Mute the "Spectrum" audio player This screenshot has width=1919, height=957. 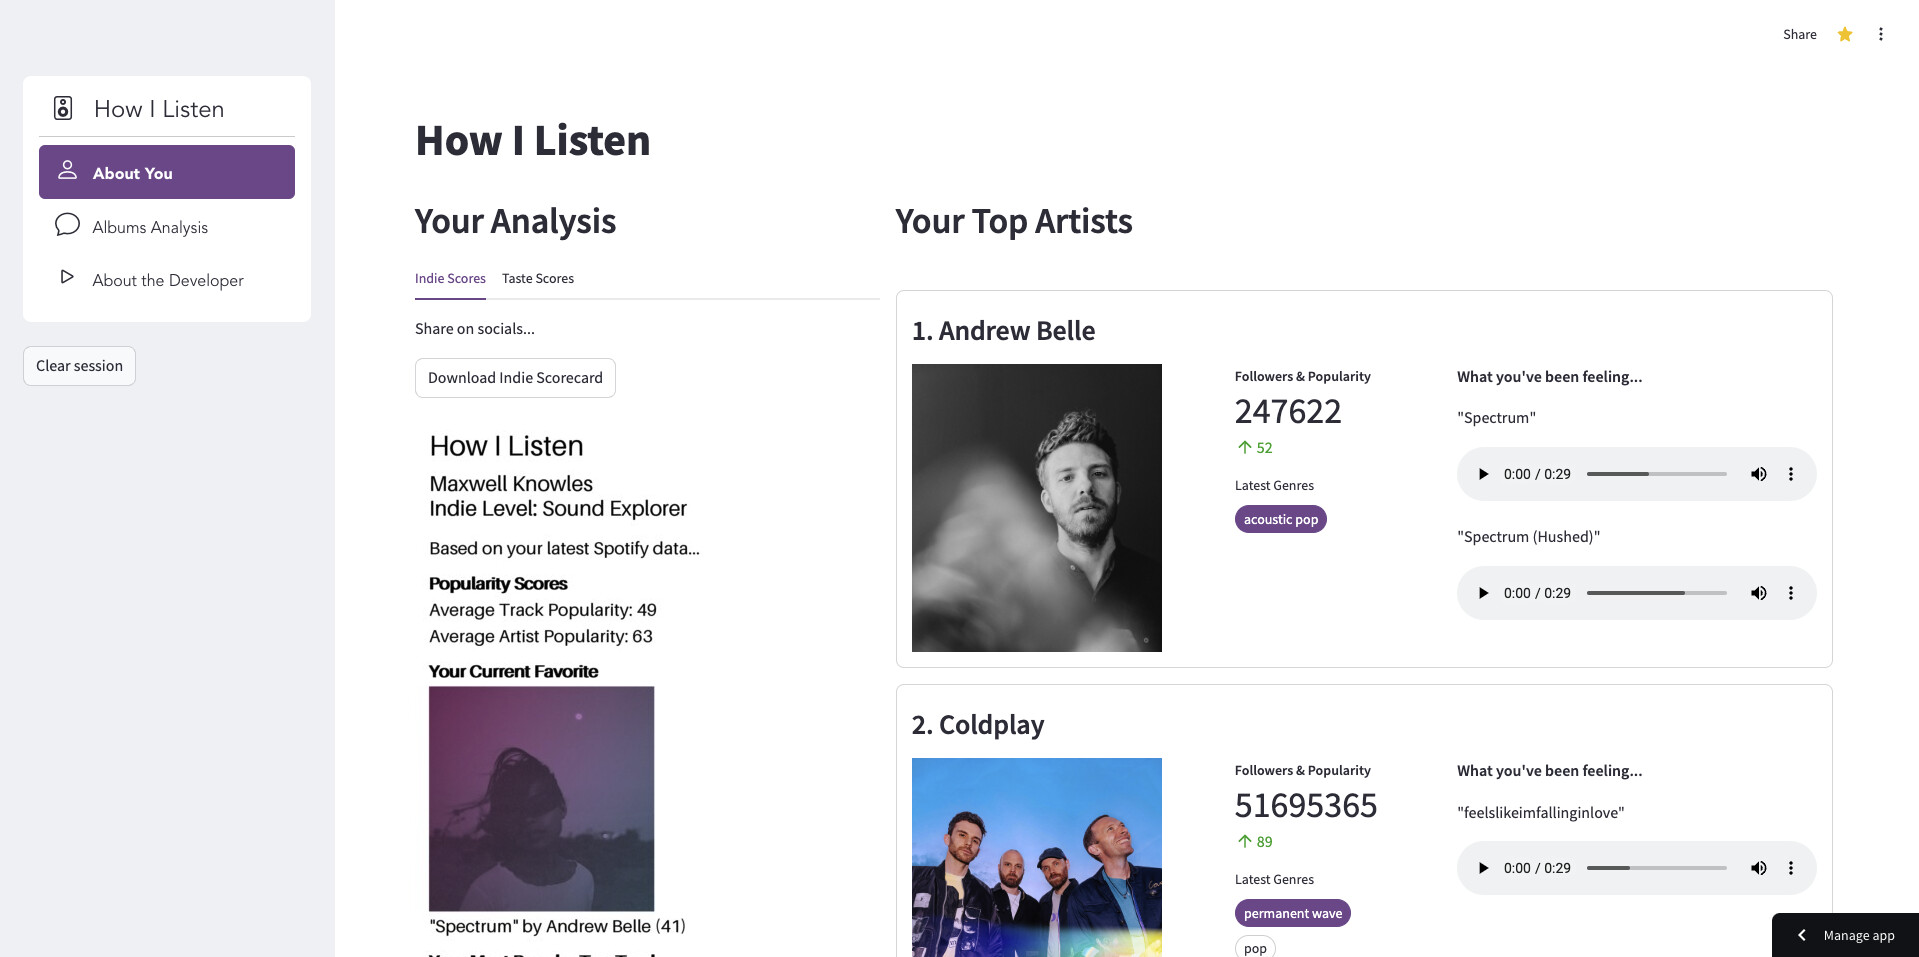pos(1758,474)
